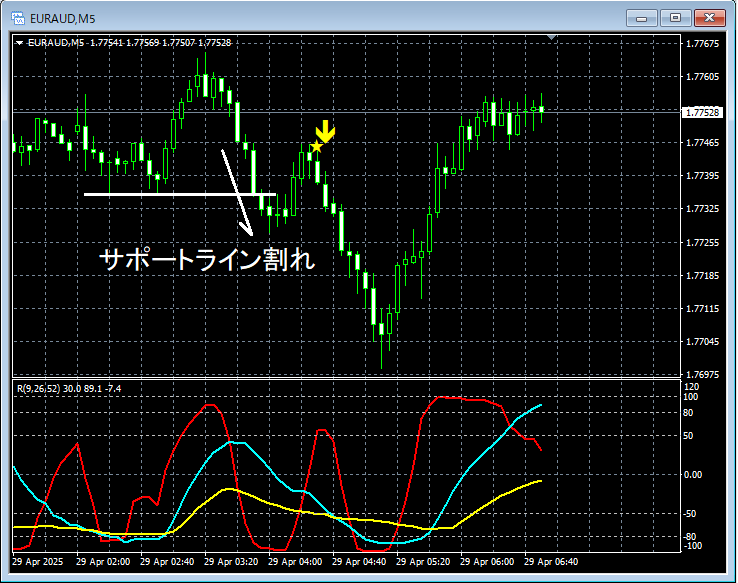Image resolution: width=738 pixels, height=583 pixels.
Task: Click the time label 29 Apr 05:20
Action: (423, 562)
